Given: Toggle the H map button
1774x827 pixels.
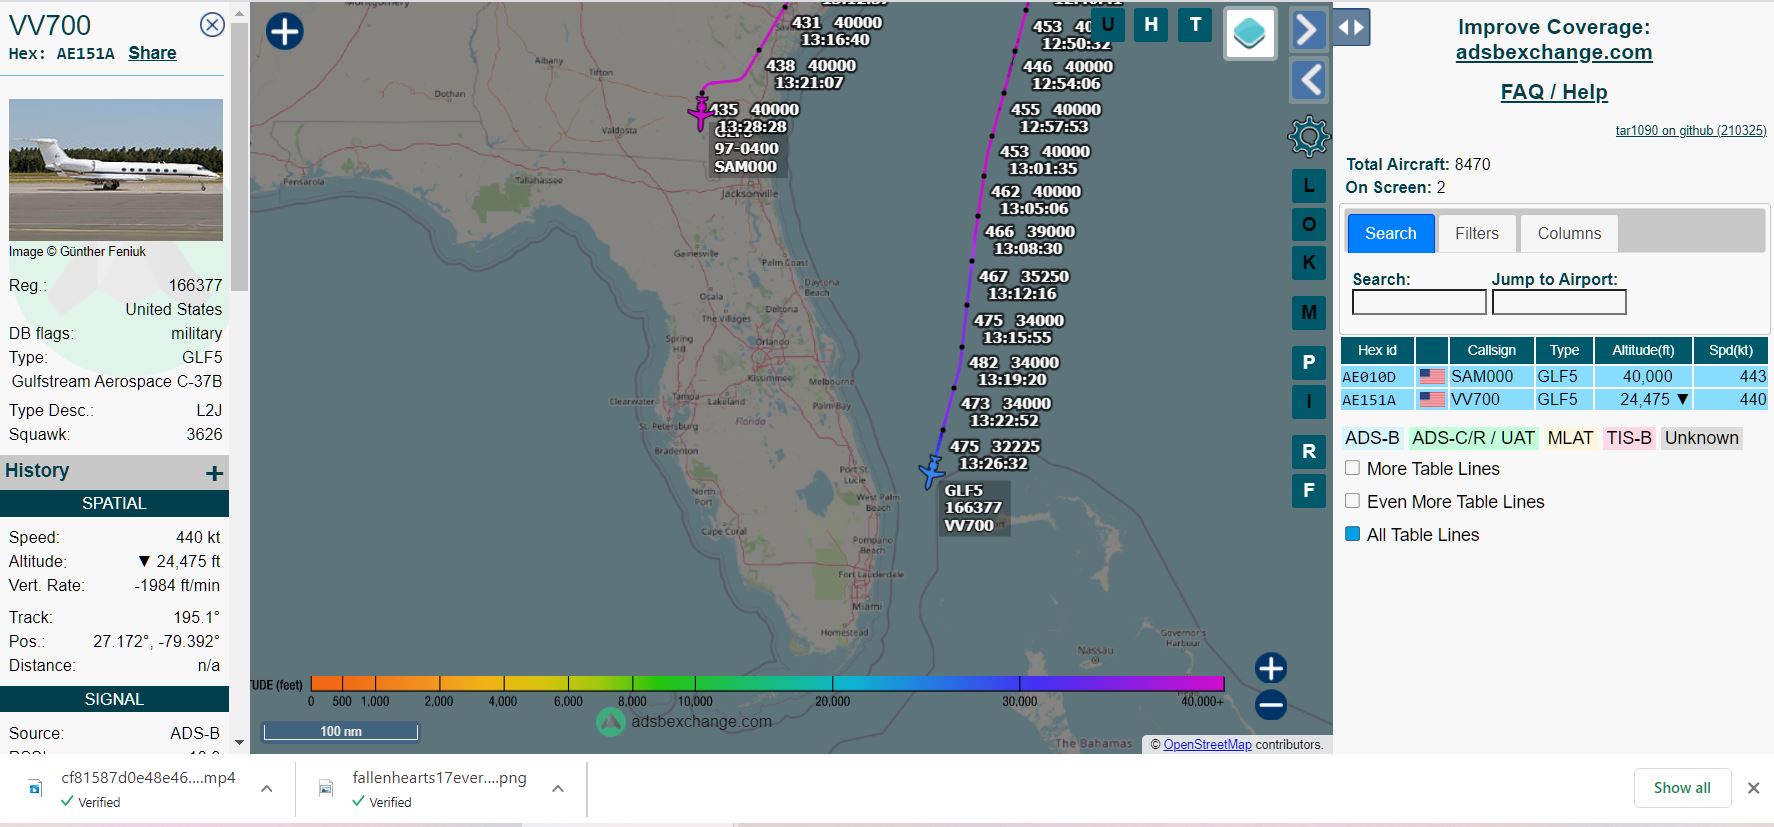Looking at the screenshot, I should point(1151,25).
